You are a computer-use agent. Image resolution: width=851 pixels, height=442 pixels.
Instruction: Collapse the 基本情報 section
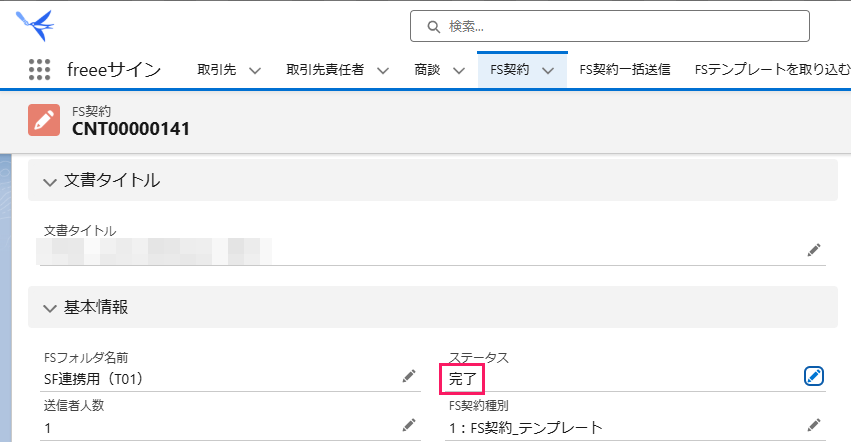50,308
